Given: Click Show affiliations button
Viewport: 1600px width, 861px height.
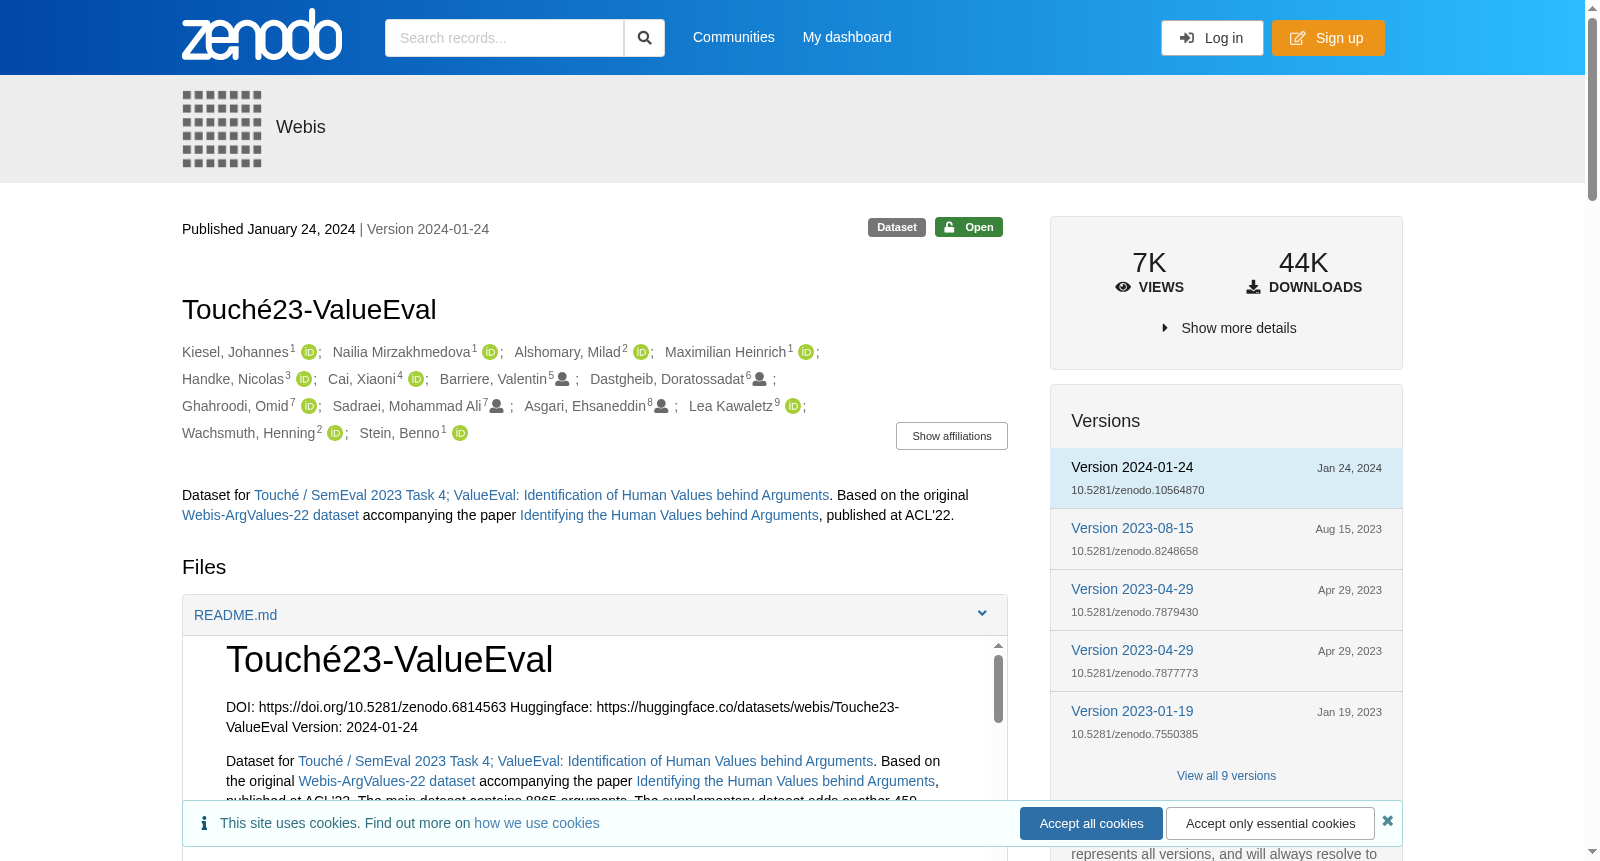Looking at the screenshot, I should tap(951, 436).
